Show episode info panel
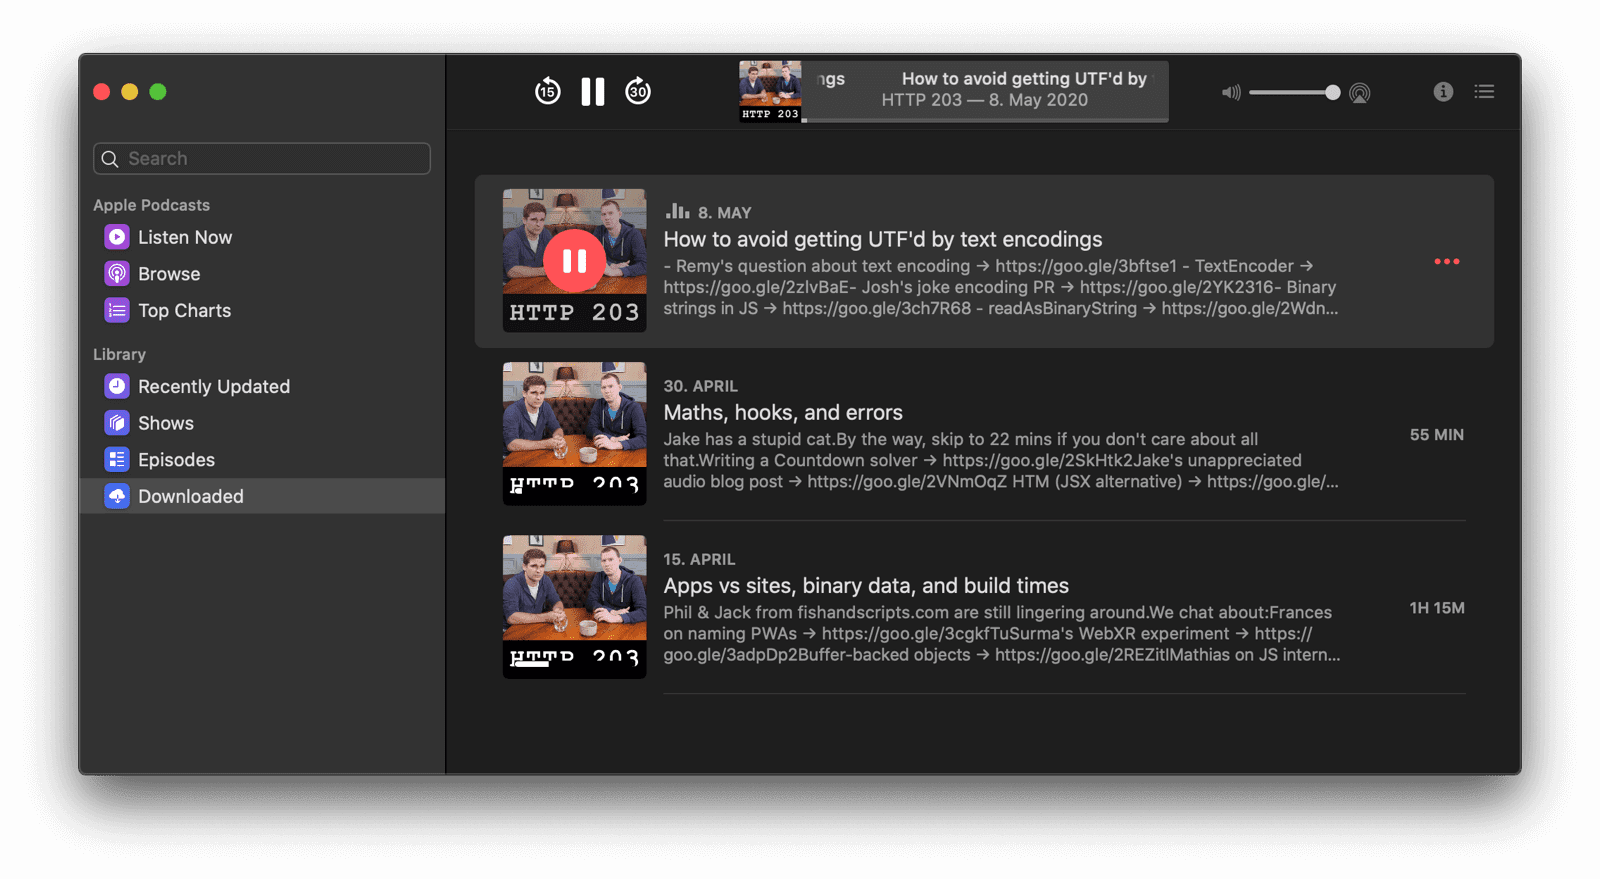 1443,92
